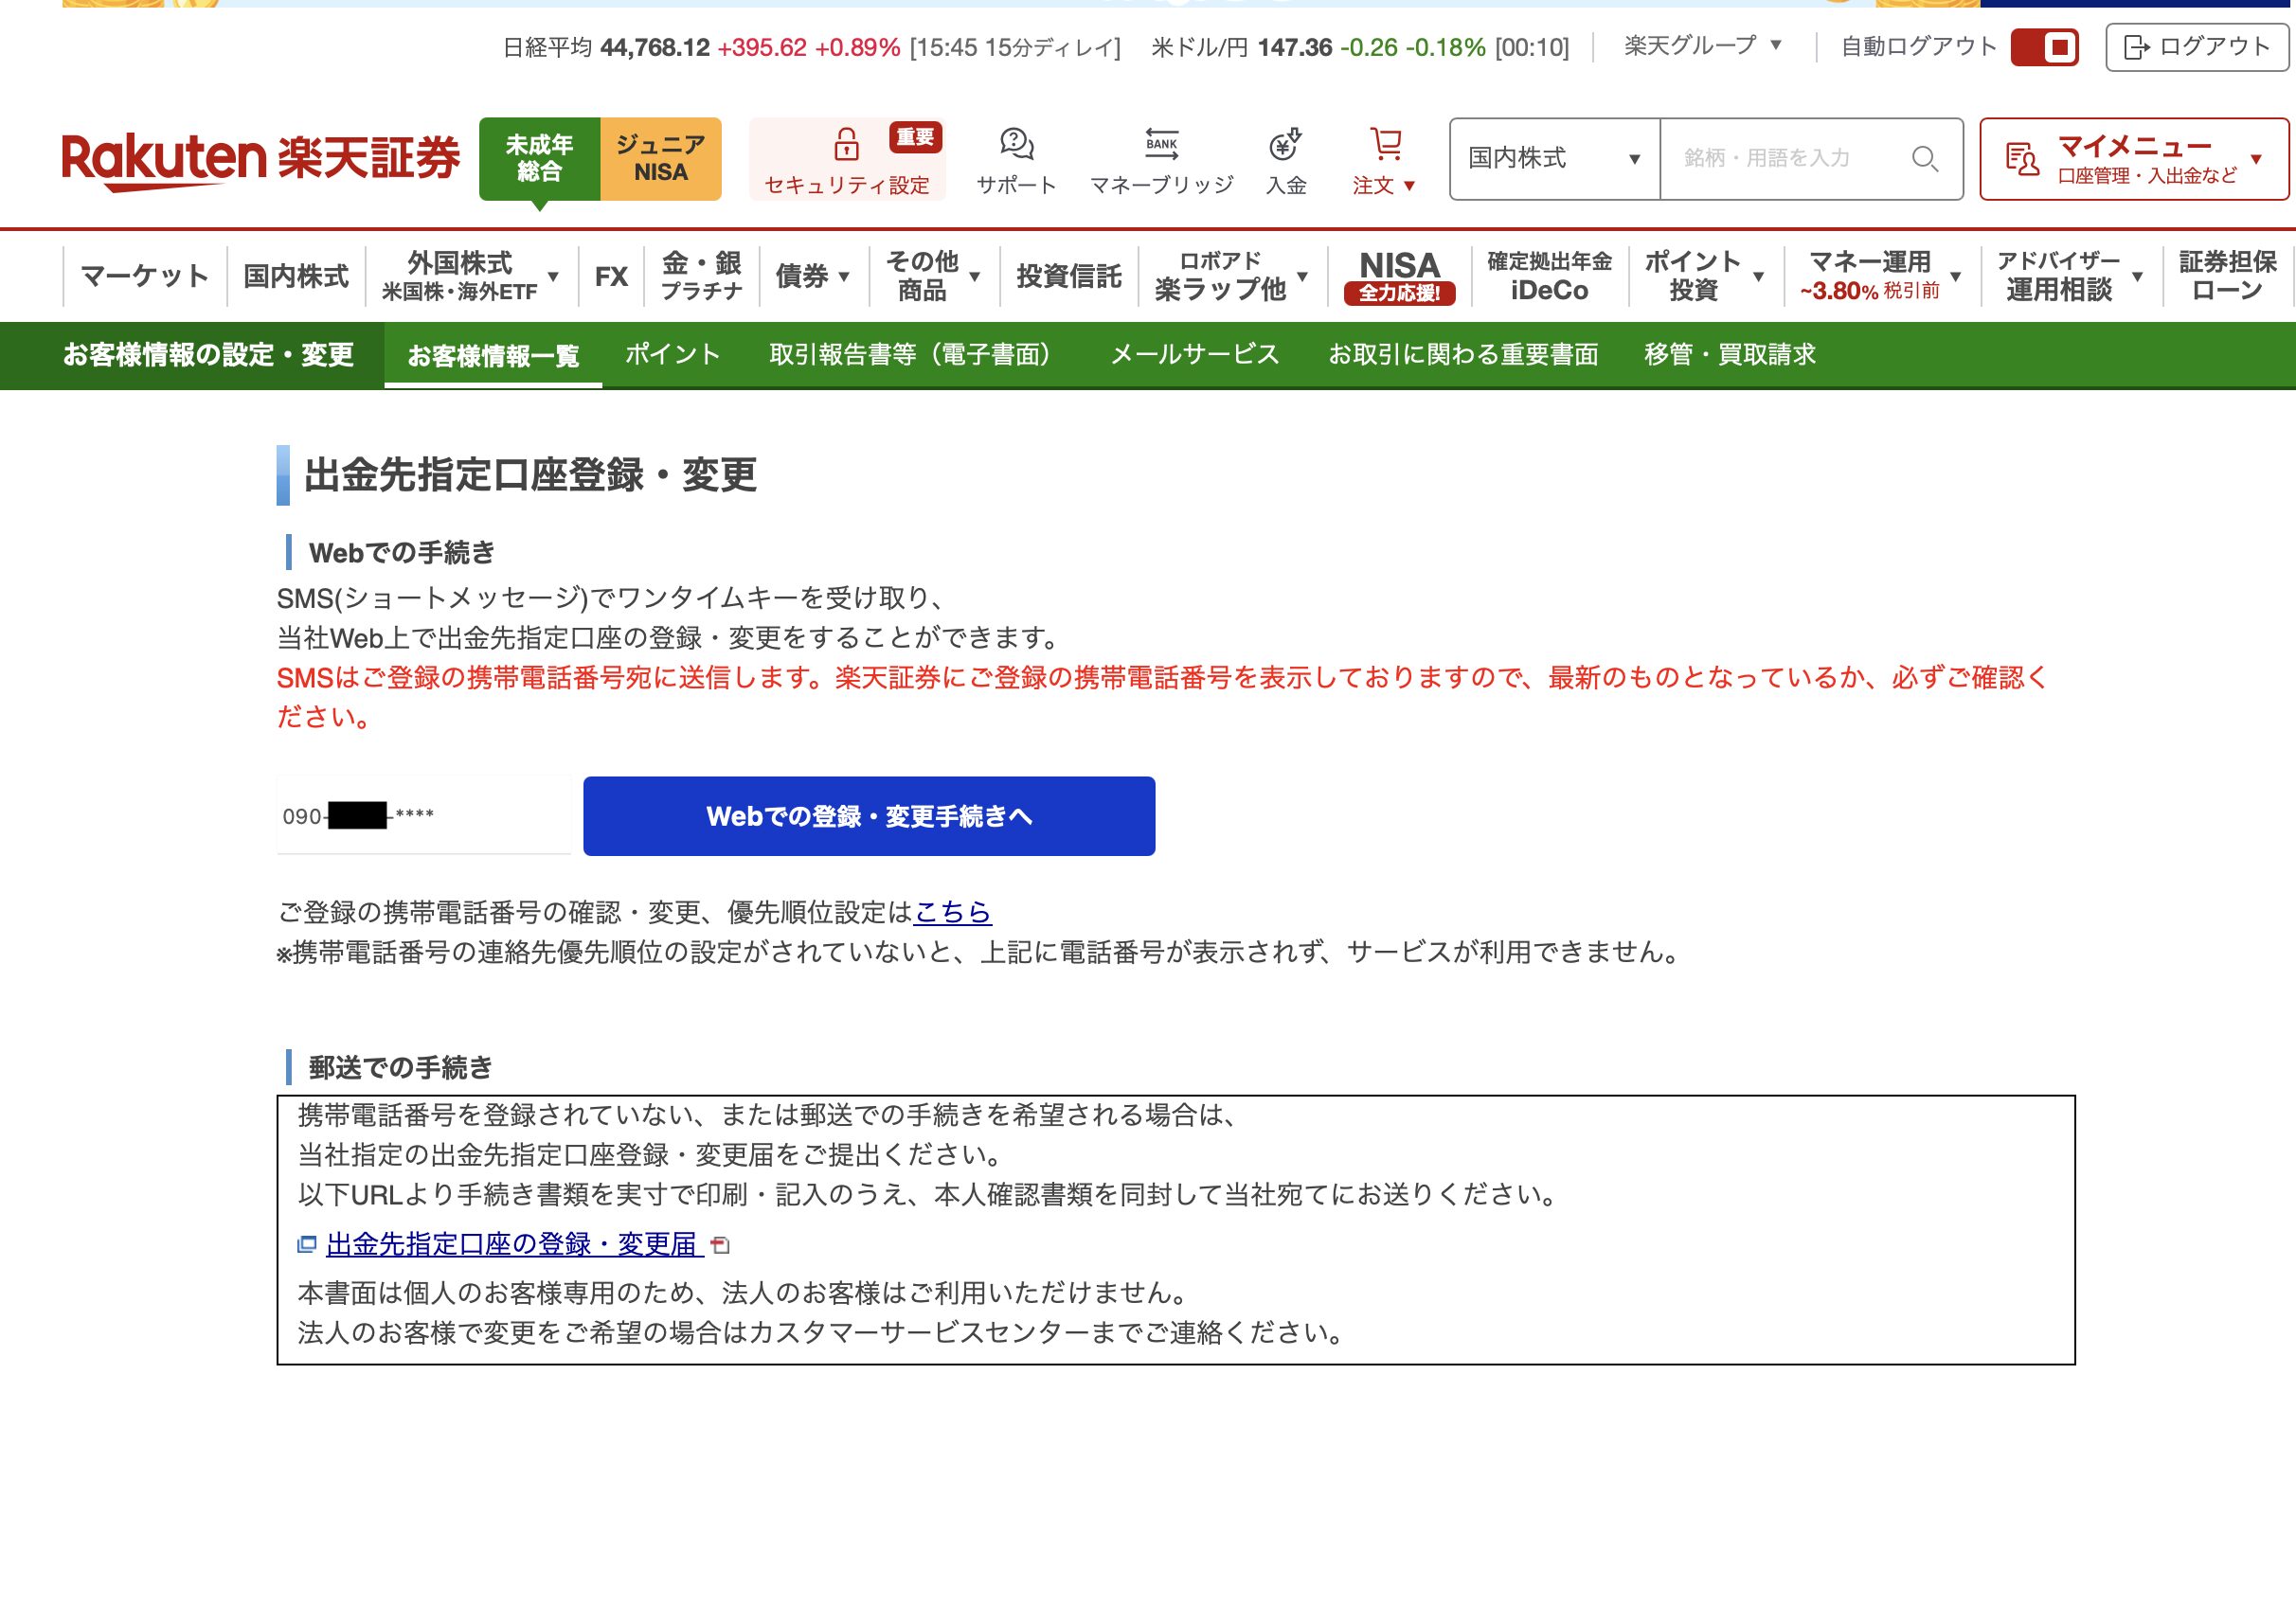The height and width of the screenshot is (1606, 2296).
Task: Click the search magnifier icon
Action: pos(1923,158)
